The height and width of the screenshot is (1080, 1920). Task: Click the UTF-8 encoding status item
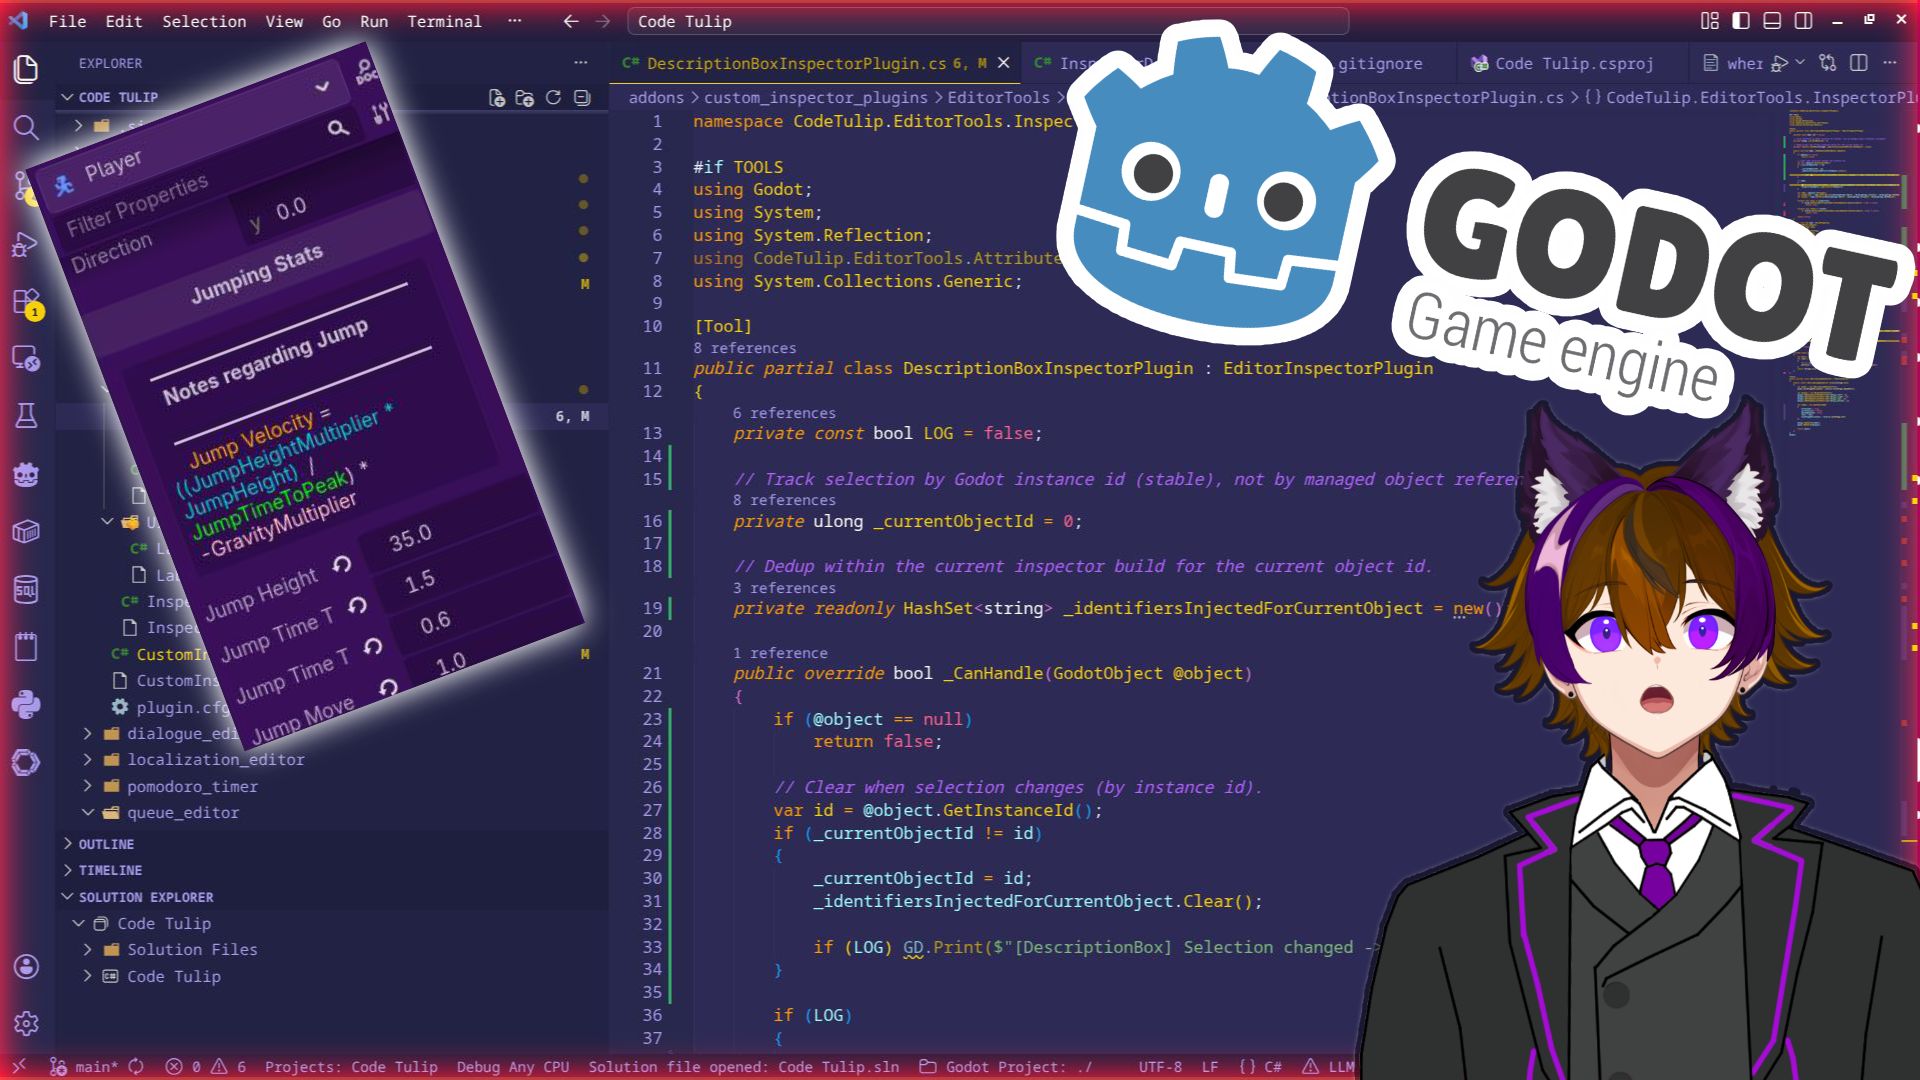tap(1160, 1067)
